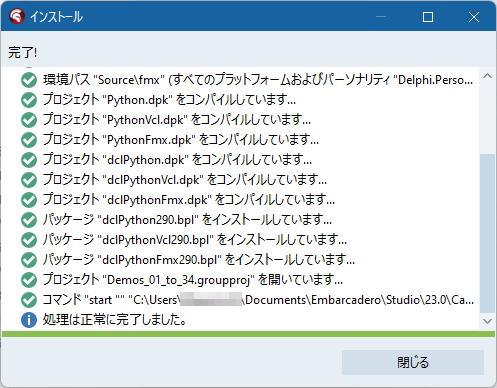Click check icon beside Demos_01_to_34.groupproj row
The image size is (497, 388).
pos(29,280)
